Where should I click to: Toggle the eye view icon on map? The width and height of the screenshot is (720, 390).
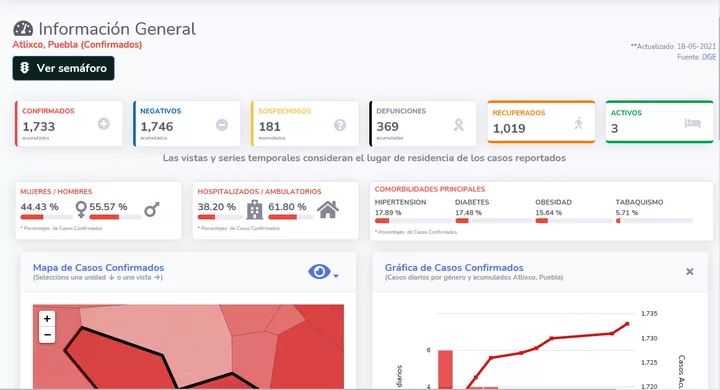(x=319, y=271)
